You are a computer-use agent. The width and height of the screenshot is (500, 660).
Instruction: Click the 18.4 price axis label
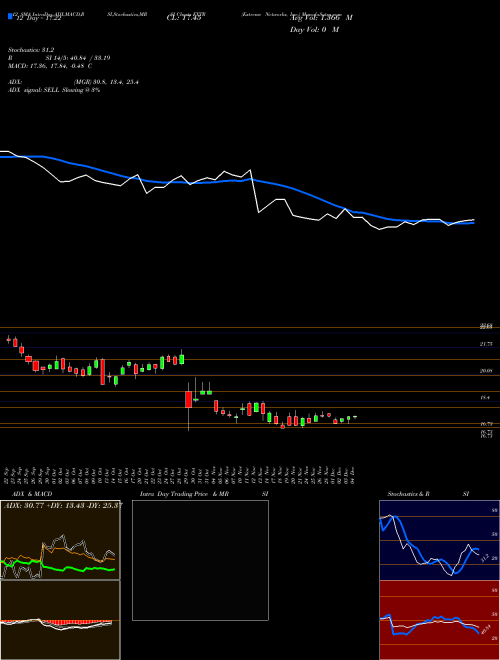pyautogui.click(x=484, y=397)
